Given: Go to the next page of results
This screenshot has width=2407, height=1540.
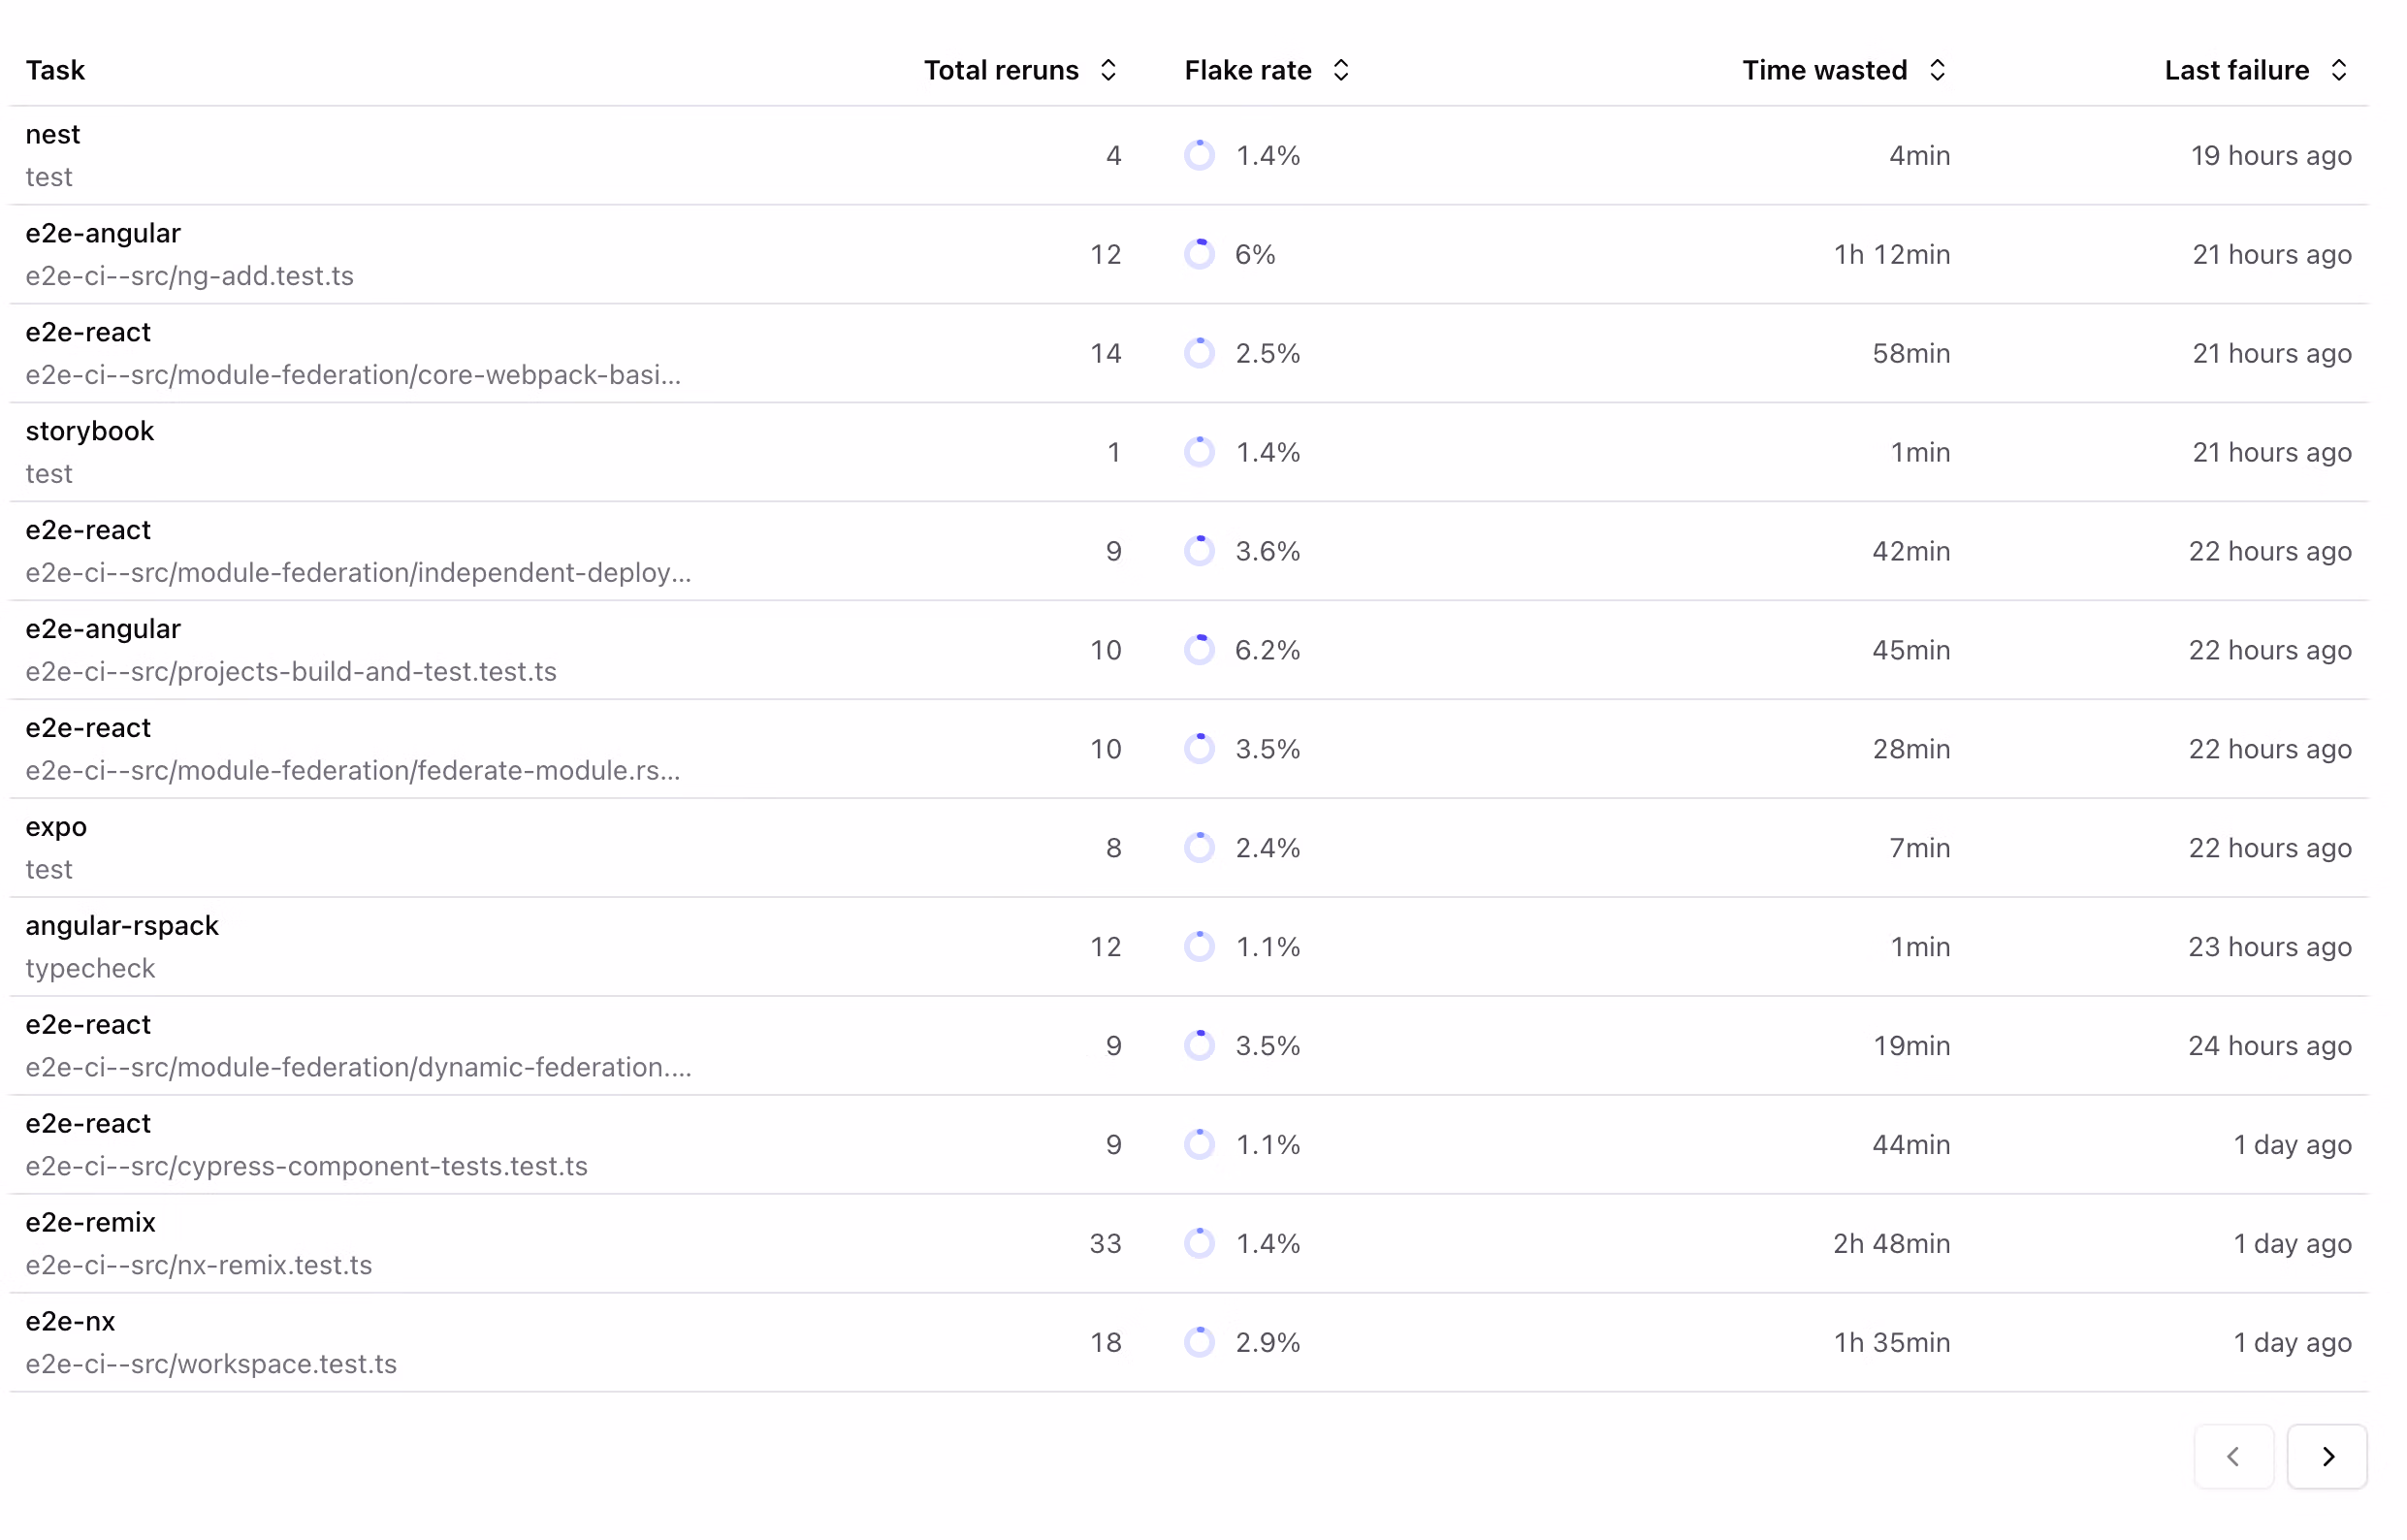Looking at the screenshot, I should tap(2327, 1457).
